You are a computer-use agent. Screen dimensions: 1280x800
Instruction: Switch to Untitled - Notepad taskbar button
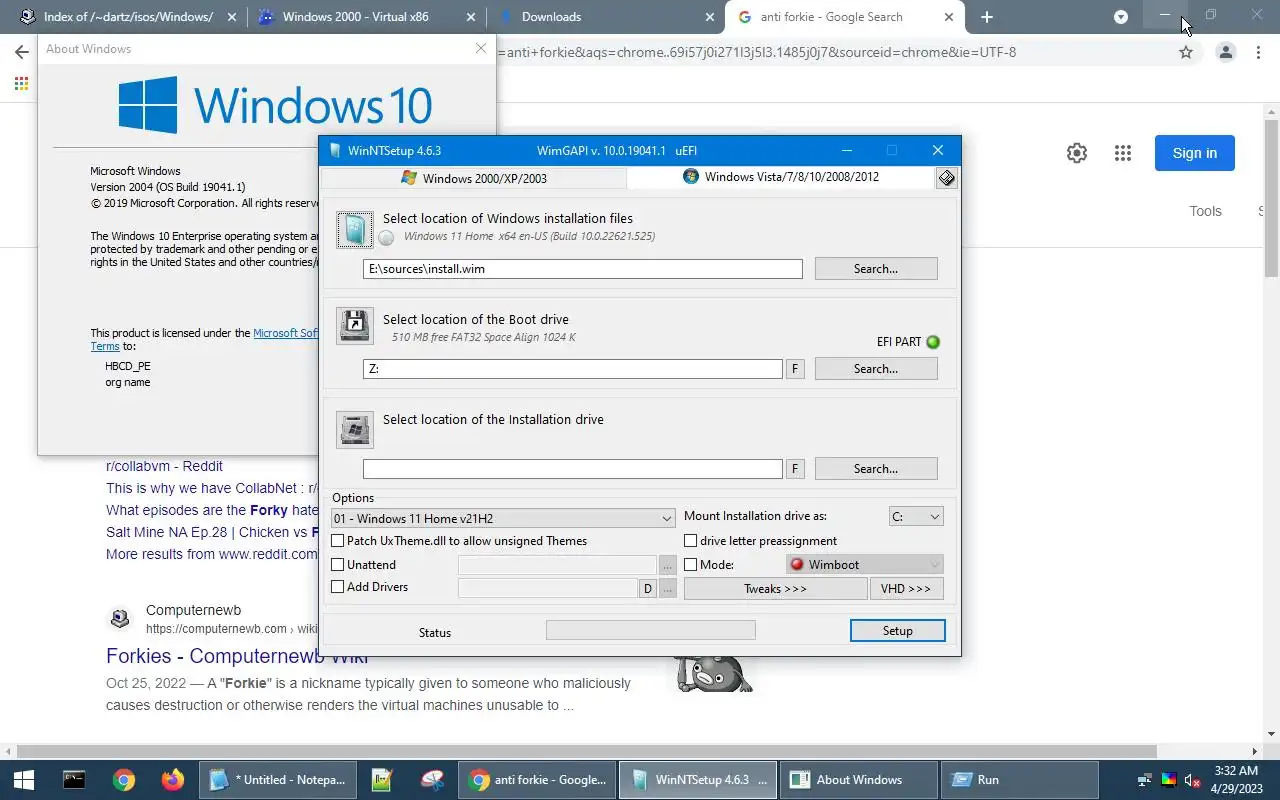click(278, 780)
